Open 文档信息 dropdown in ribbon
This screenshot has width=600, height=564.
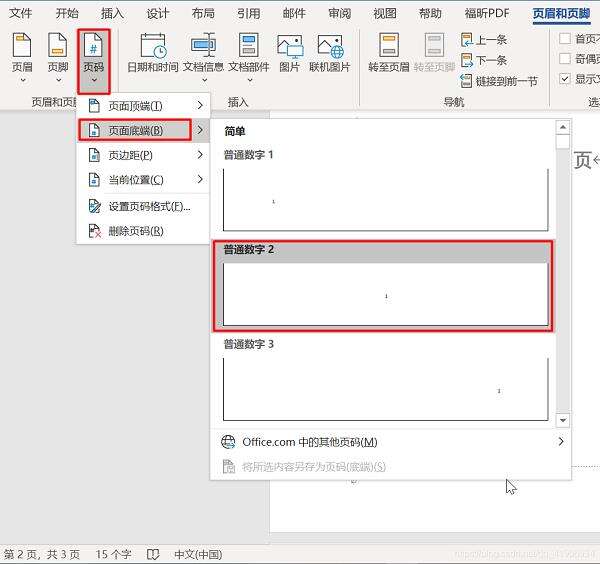tap(204, 55)
